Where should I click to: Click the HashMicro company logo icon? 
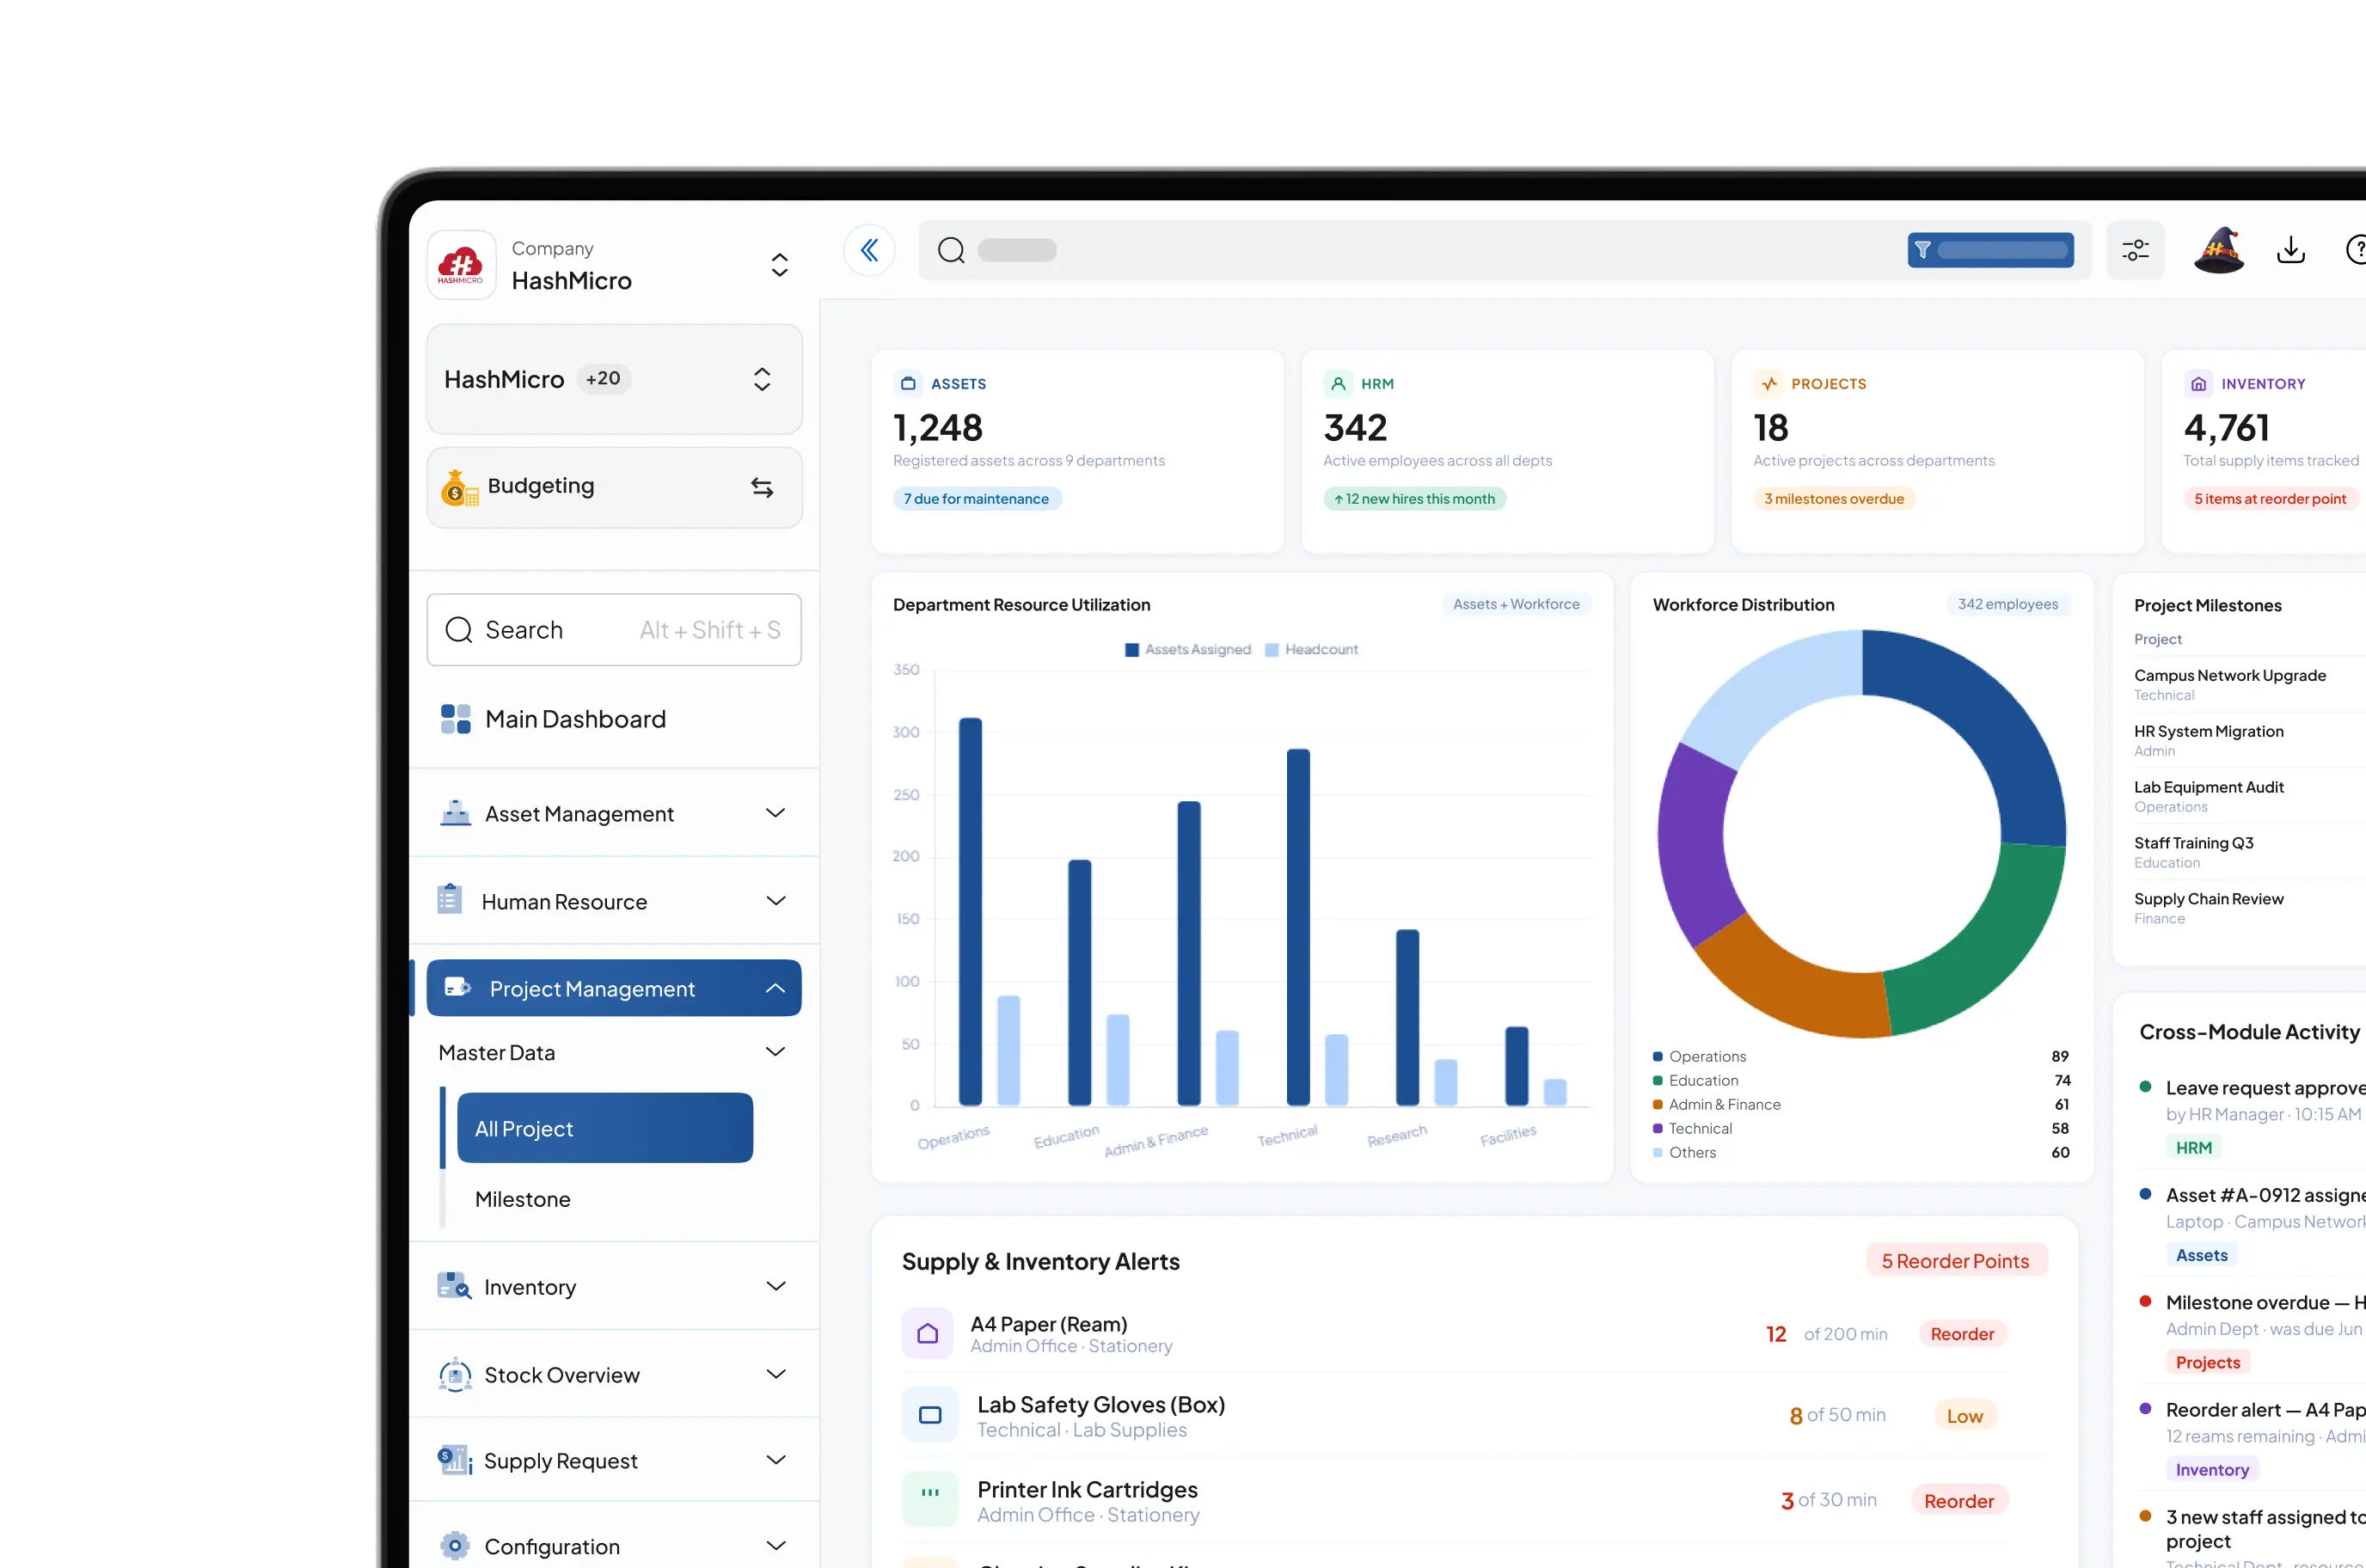461,265
